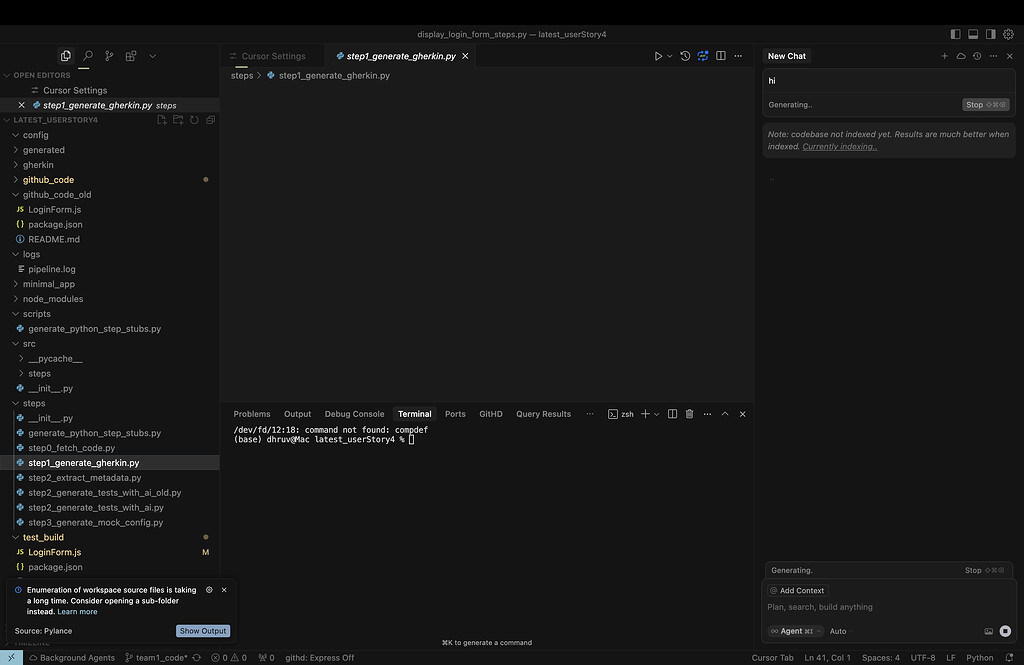Expand the gherkin folder
The image size is (1024, 665).
click(37, 164)
